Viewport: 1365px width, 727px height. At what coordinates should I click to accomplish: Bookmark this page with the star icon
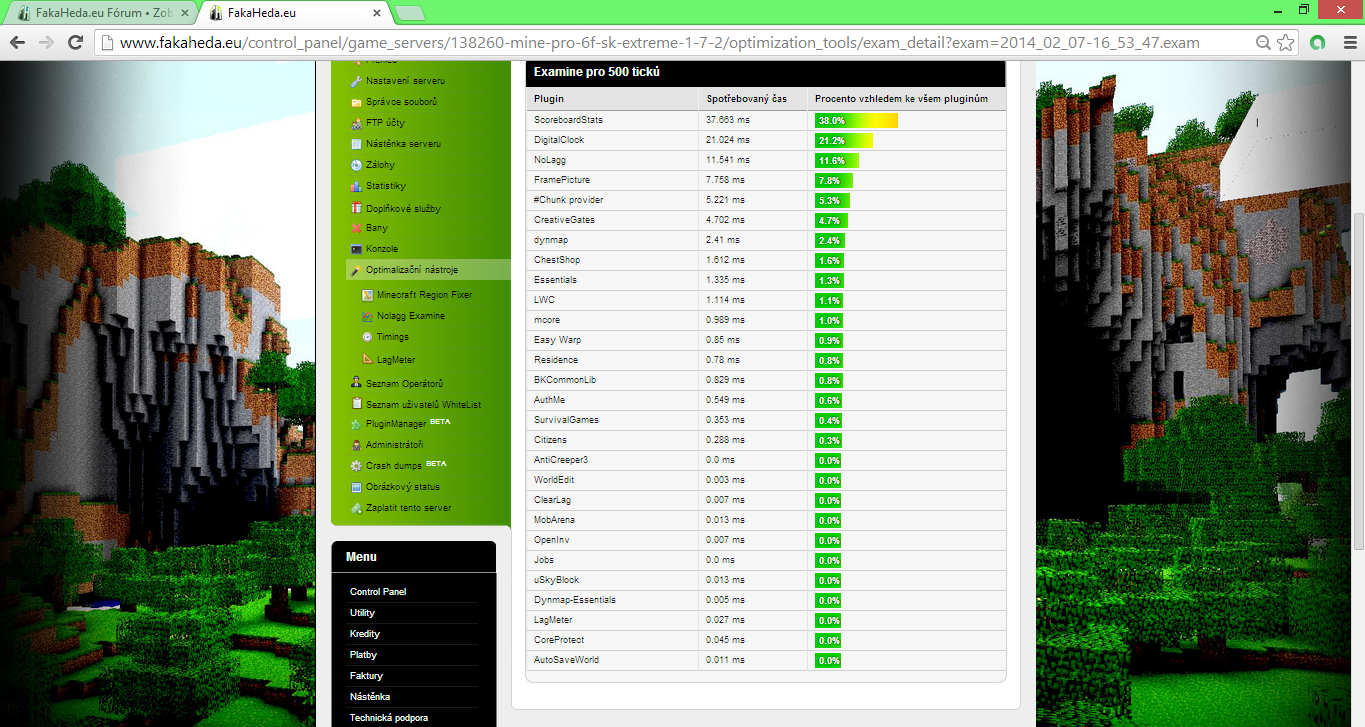pos(1286,43)
